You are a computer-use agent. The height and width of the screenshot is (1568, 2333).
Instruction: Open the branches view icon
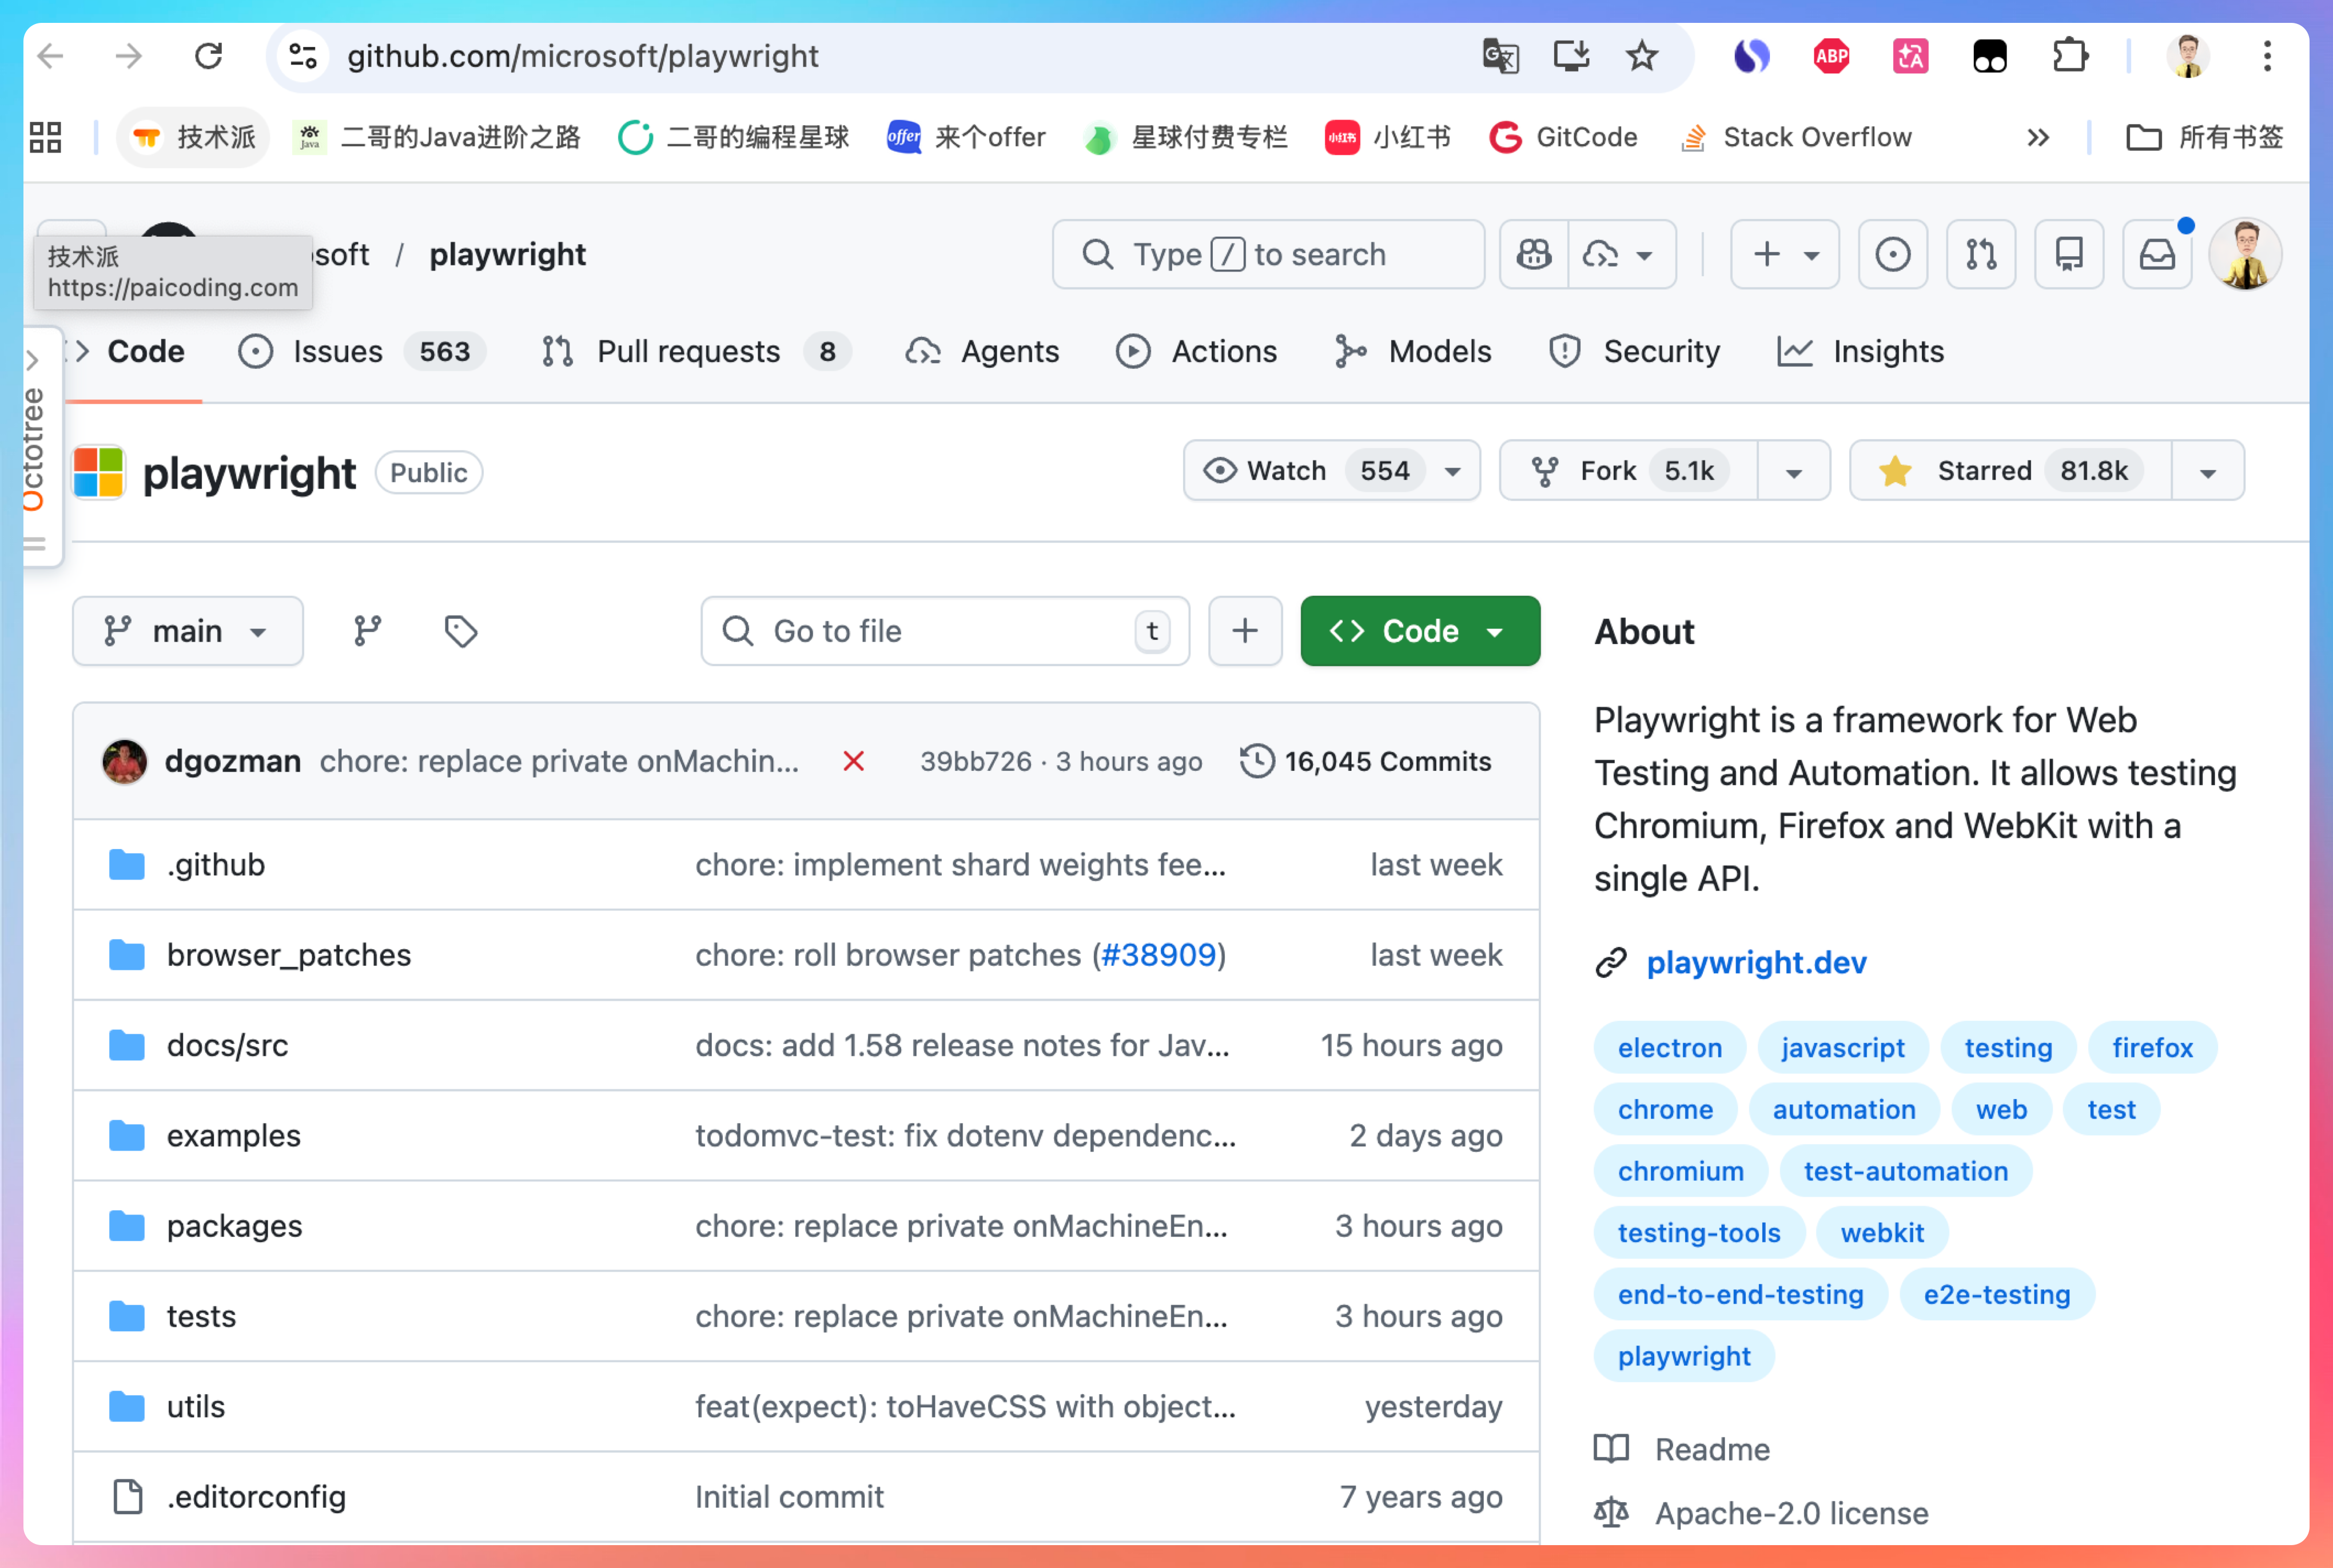click(367, 631)
